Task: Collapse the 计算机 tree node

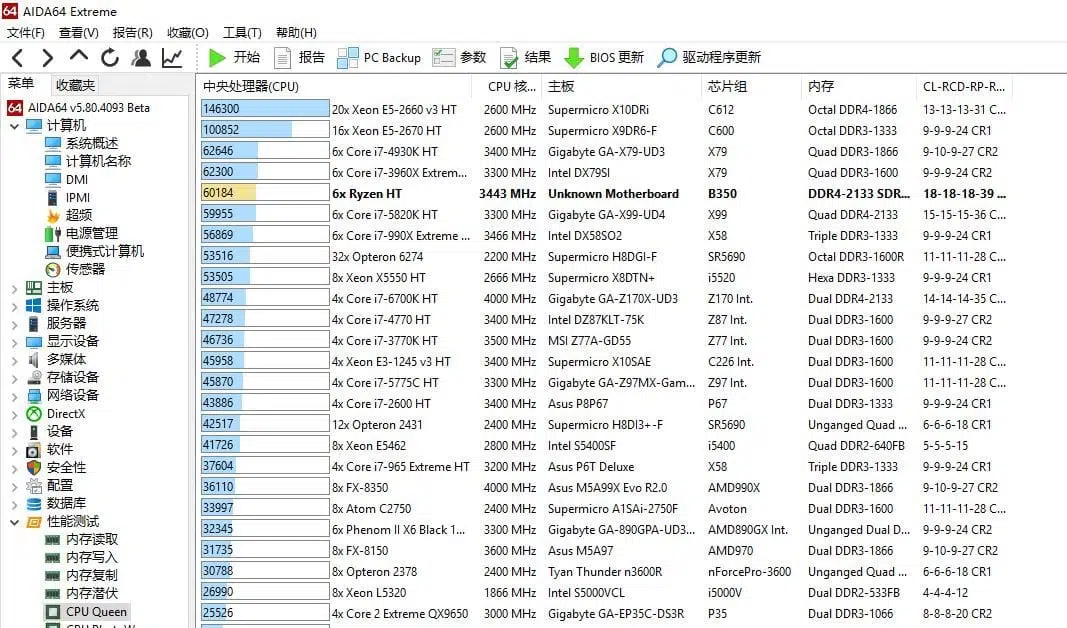Action: tap(14, 126)
